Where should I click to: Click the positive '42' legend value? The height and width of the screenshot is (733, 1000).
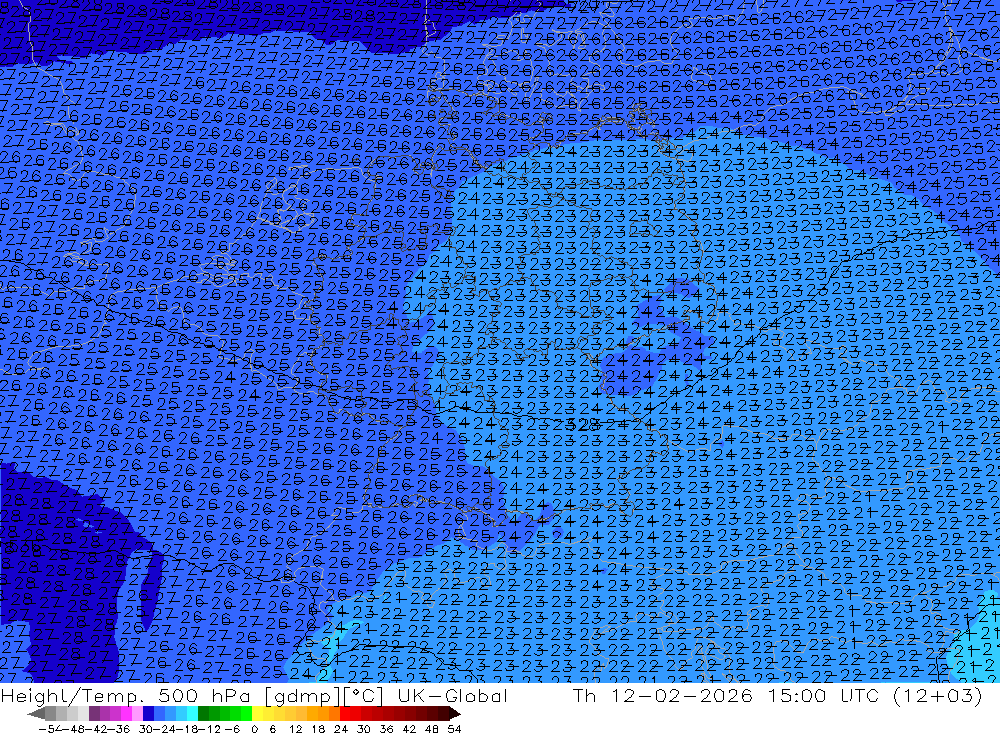pyautogui.click(x=409, y=729)
